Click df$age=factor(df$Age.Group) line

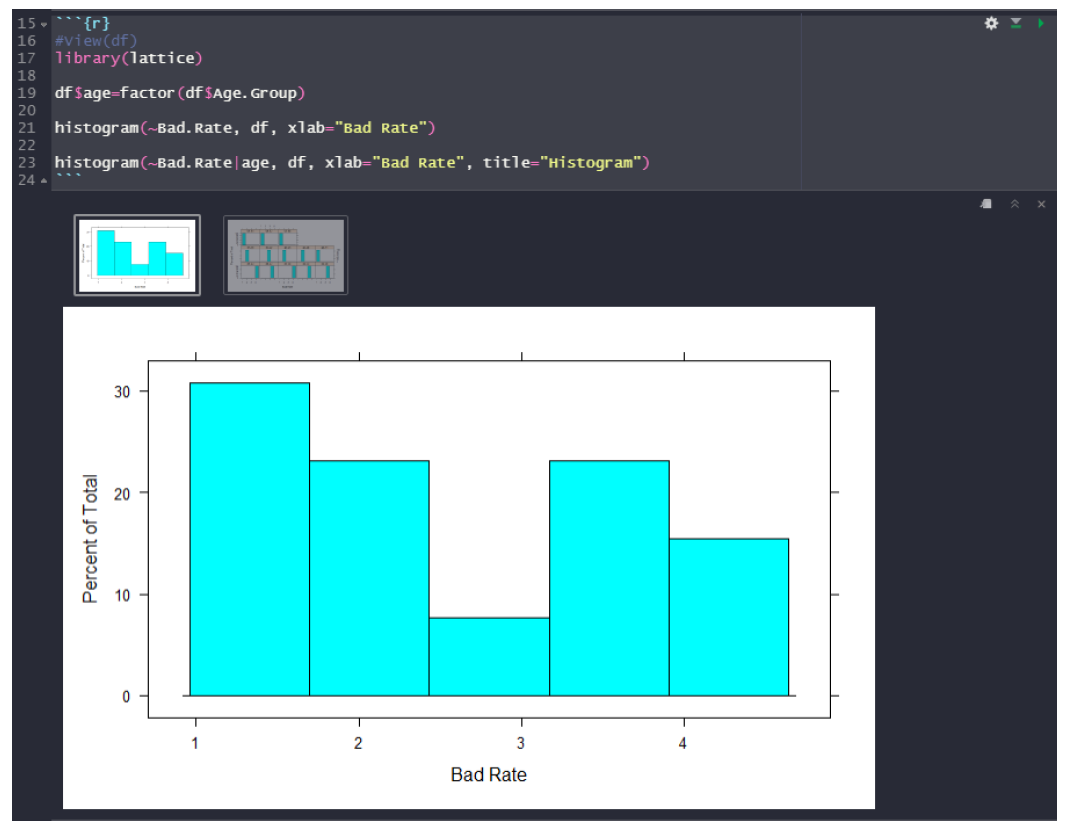tap(180, 93)
